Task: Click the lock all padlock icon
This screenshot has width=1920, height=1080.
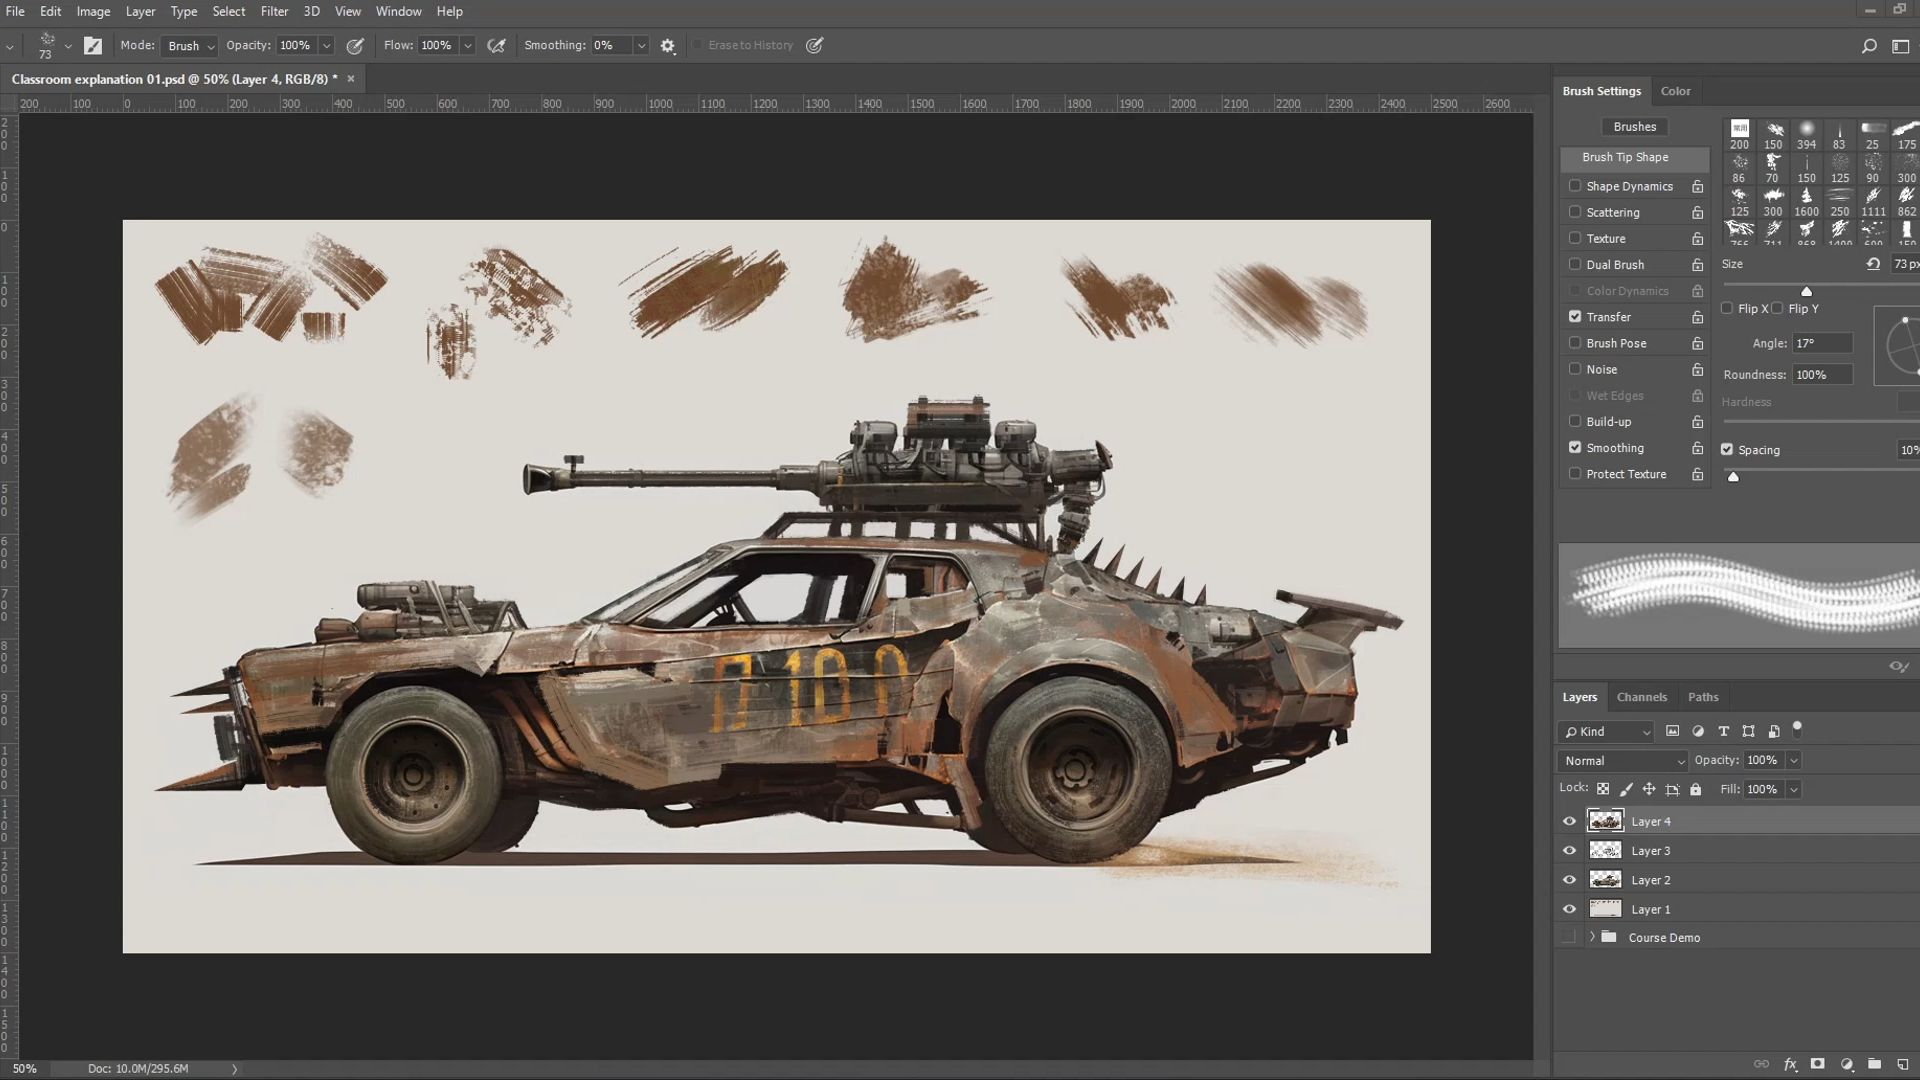Action: click(1695, 789)
